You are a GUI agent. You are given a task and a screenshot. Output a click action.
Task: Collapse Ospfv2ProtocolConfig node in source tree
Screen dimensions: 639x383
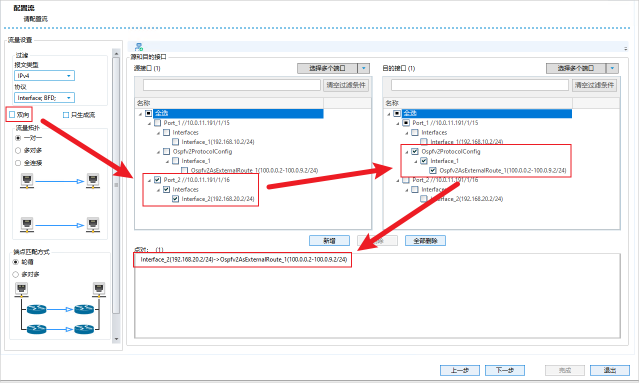(x=158, y=152)
